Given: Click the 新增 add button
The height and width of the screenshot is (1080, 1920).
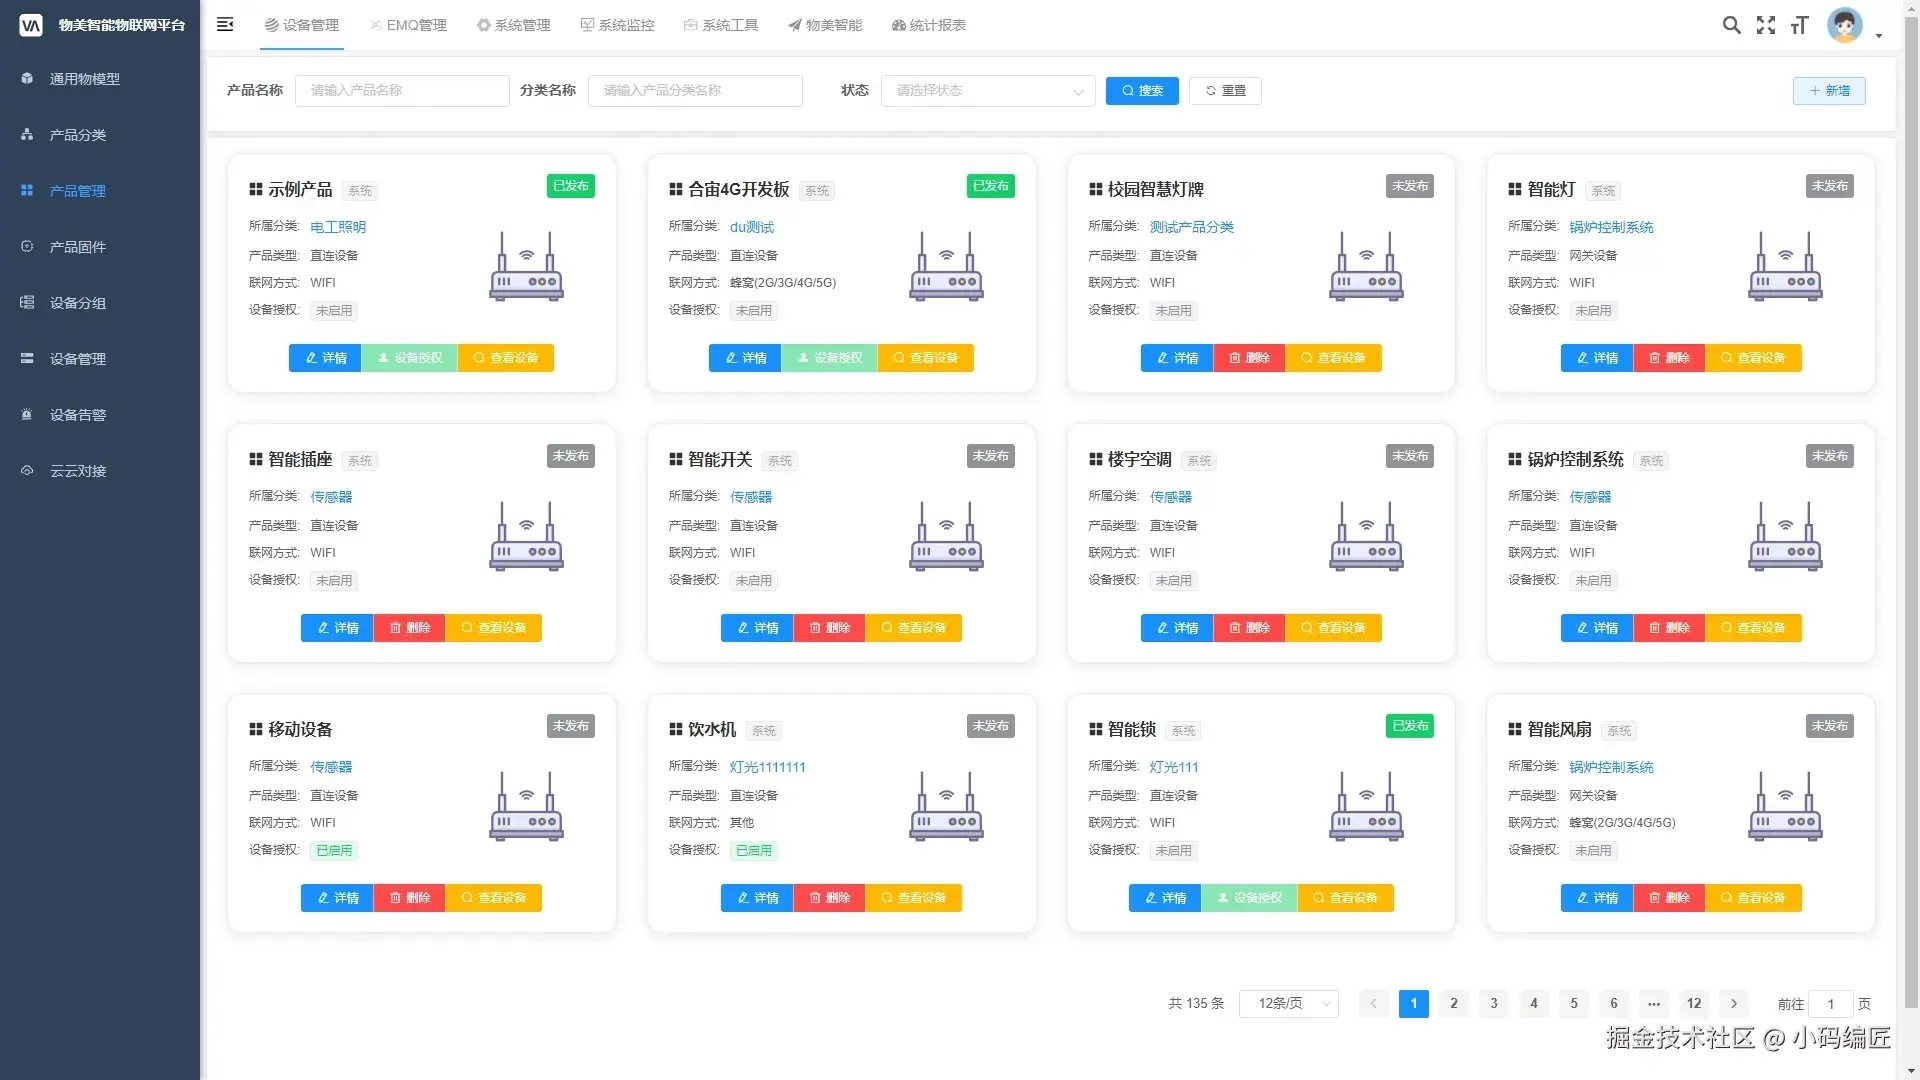Looking at the screenshot, I should tap(1829, 91).
